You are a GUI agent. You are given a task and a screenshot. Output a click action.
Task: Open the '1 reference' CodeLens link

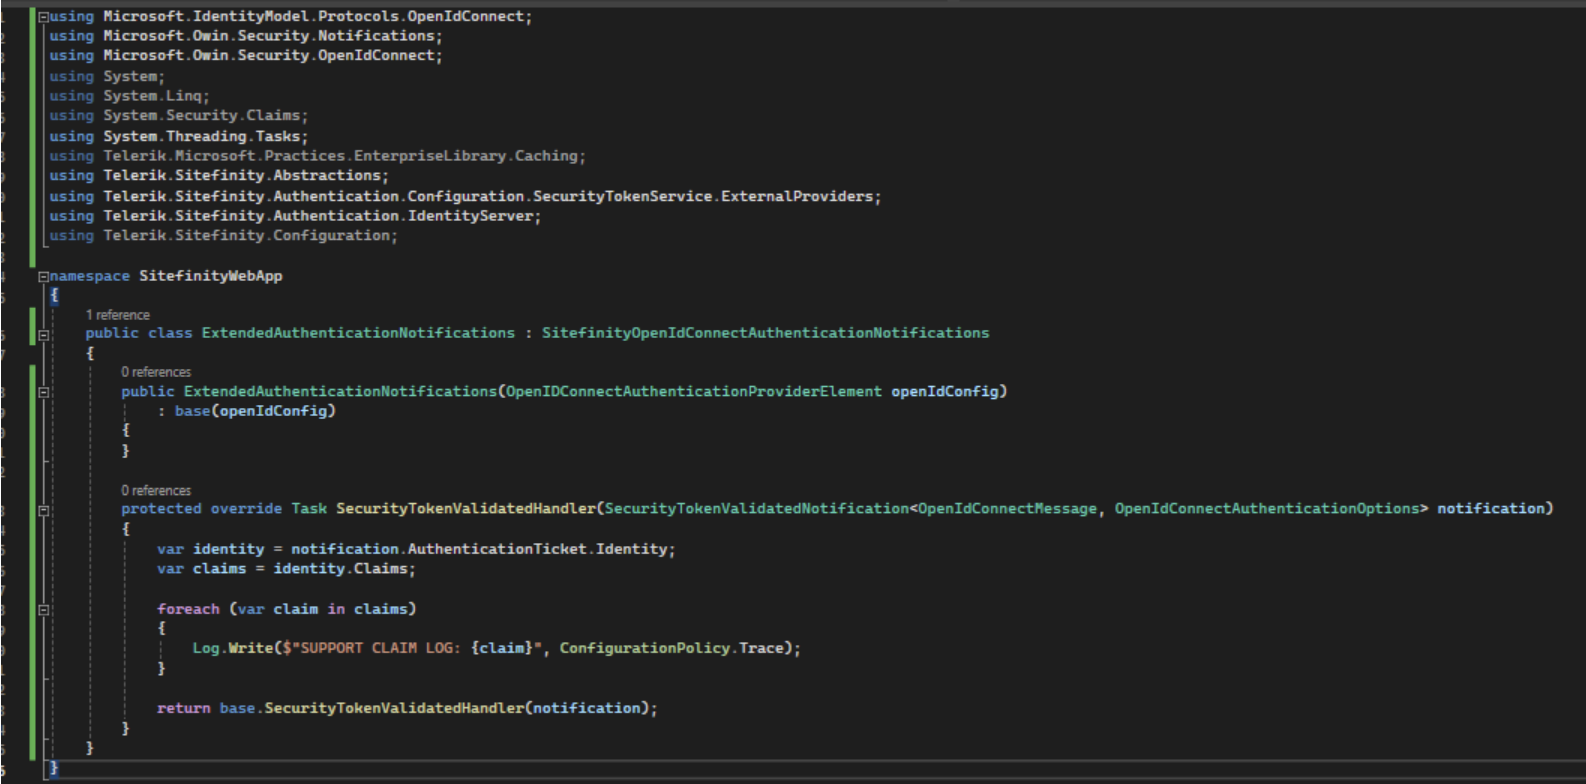point(117,315)
